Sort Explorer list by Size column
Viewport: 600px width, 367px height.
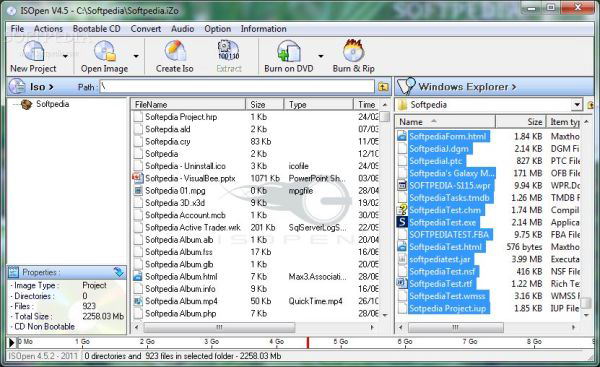click(x=521, y=122)
